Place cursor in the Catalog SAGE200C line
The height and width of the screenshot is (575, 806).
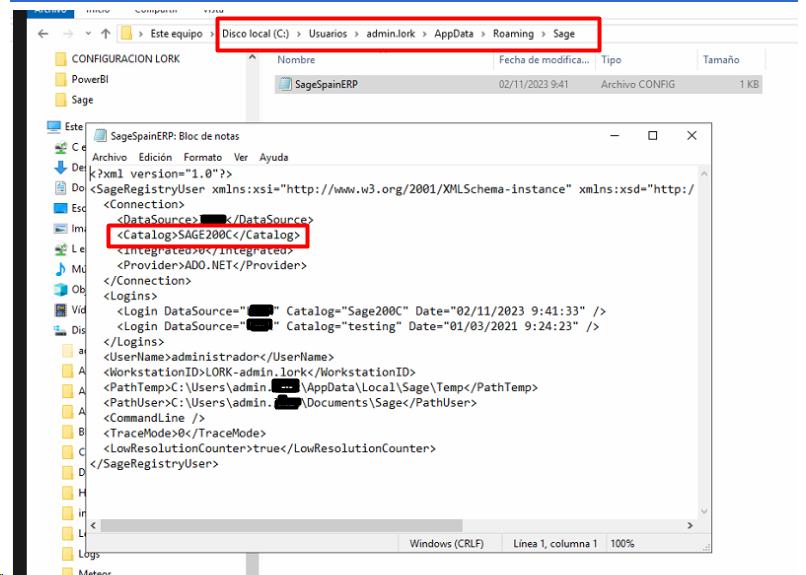click(208, 235)
